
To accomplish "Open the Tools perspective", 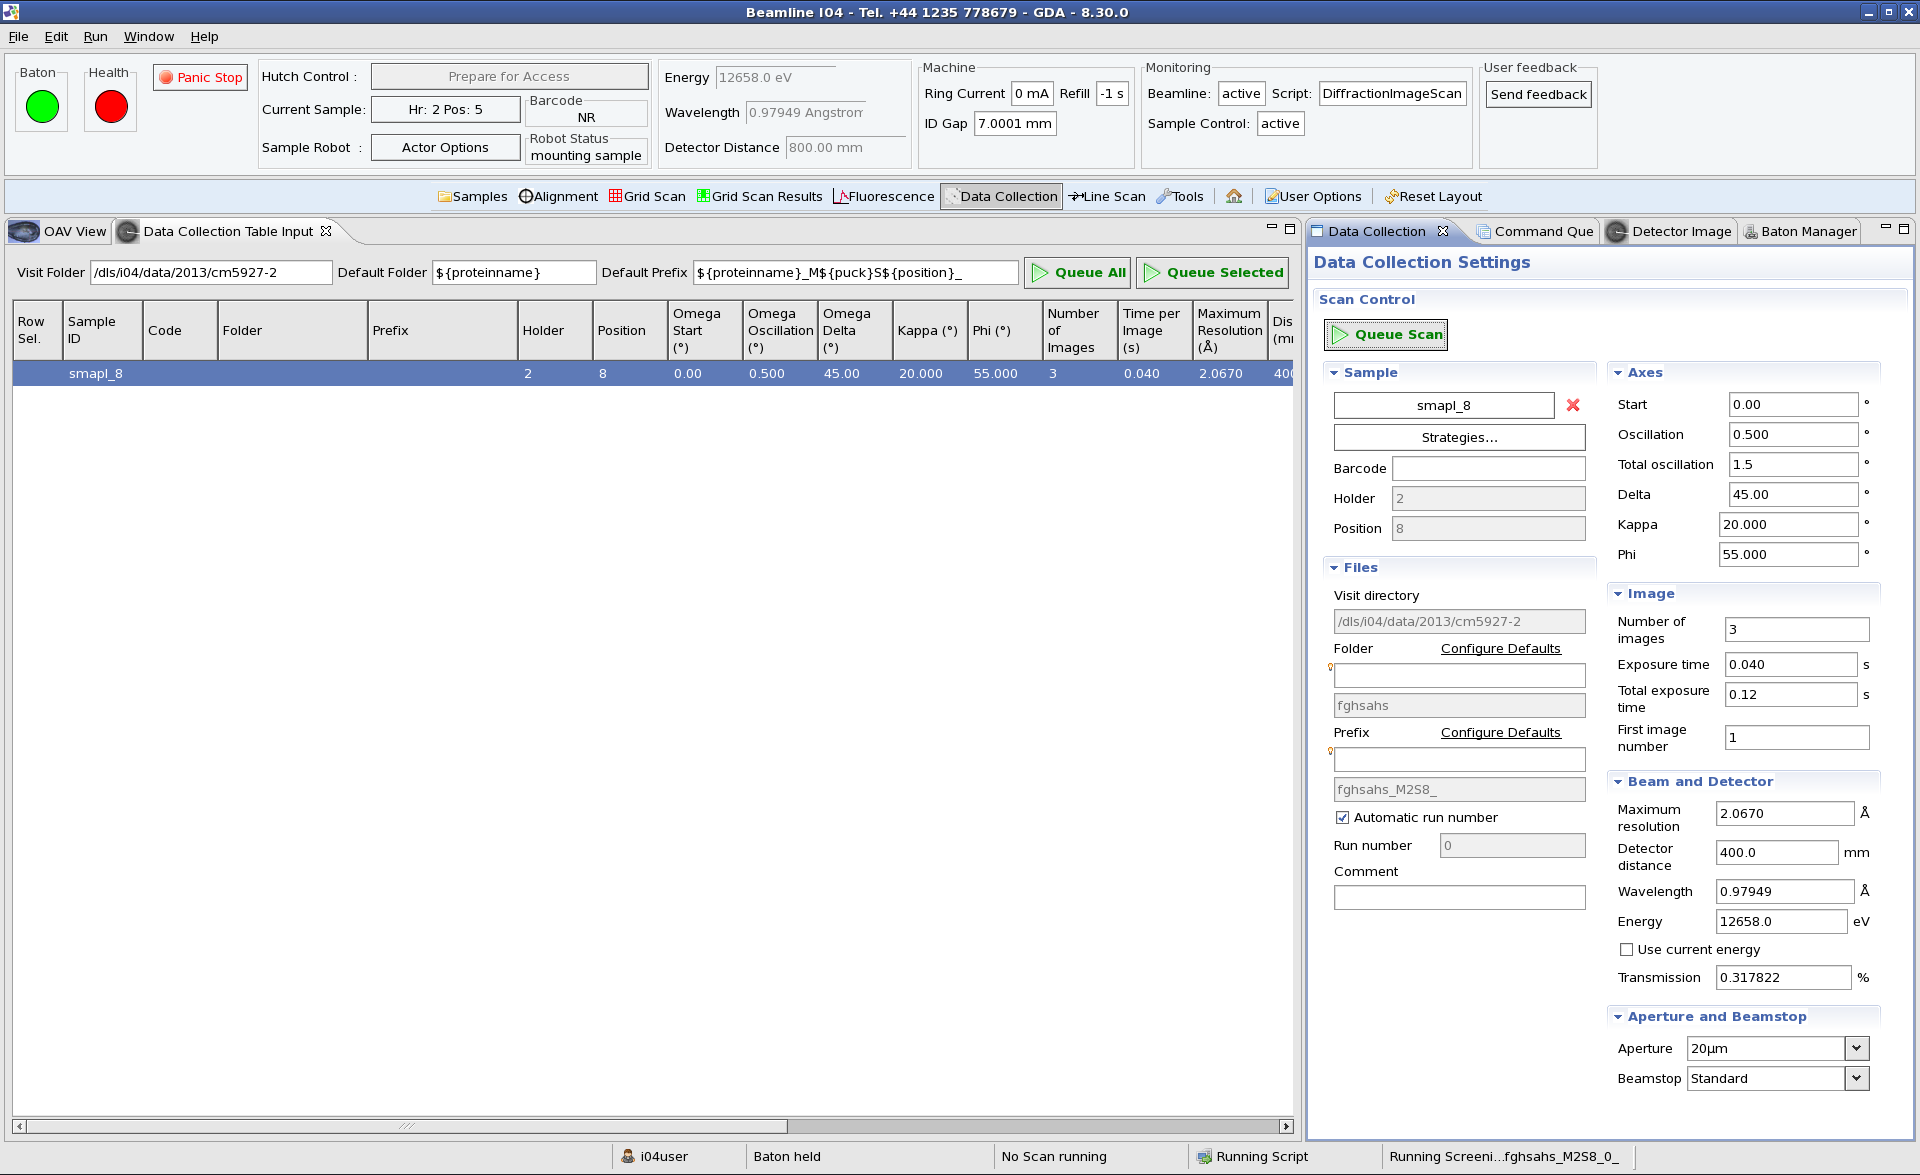I will [x=1180, y=196].
